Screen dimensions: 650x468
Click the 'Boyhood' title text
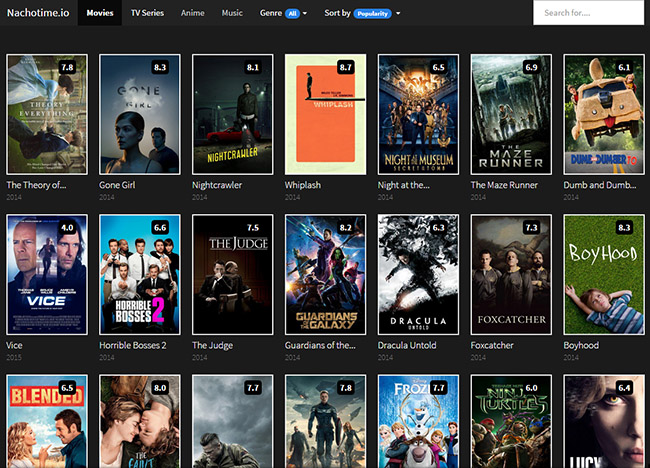click(x=581, y=345)
